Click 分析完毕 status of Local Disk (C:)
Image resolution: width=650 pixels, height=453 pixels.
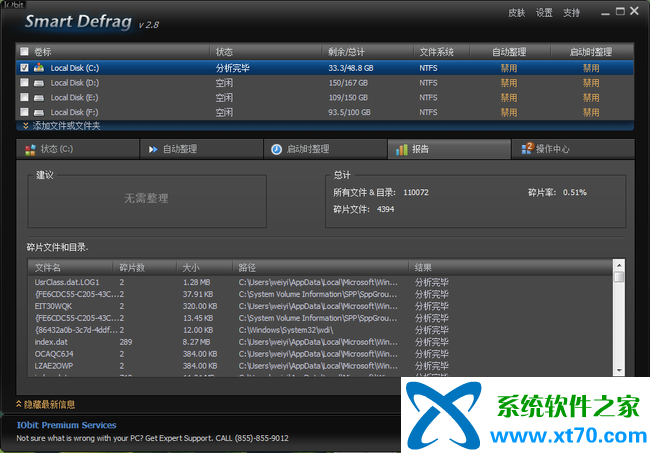(233, 68)
